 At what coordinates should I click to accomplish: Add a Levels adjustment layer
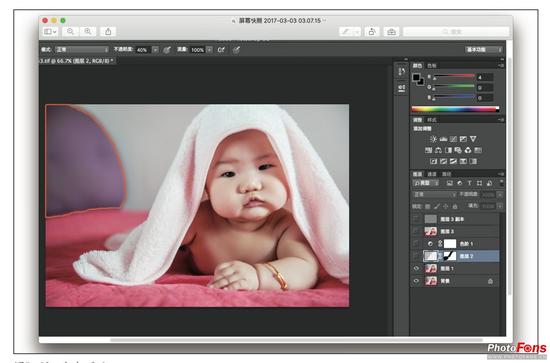[443, 139]
